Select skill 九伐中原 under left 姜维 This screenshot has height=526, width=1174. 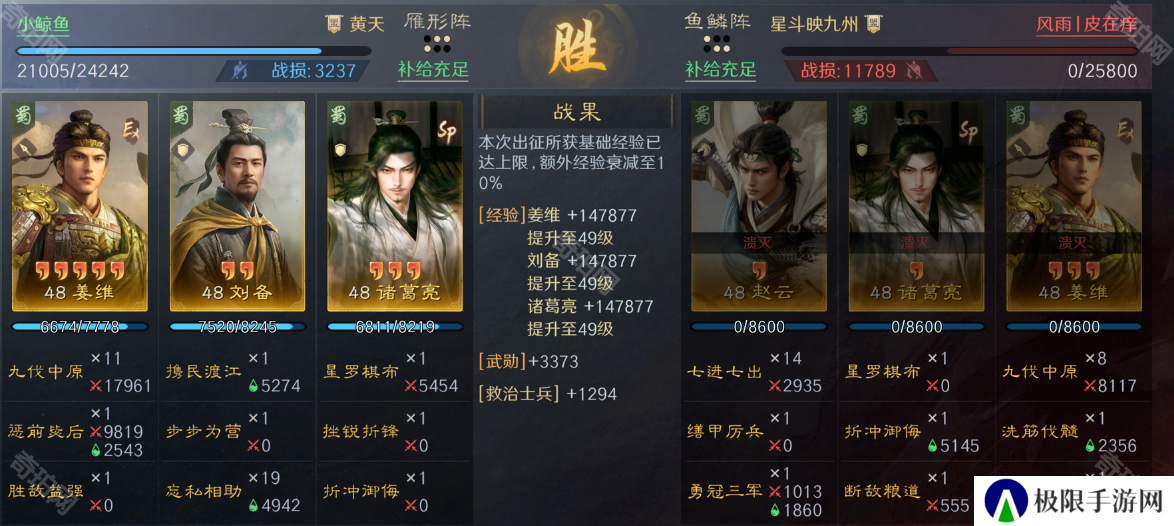(x=46, y=372)
